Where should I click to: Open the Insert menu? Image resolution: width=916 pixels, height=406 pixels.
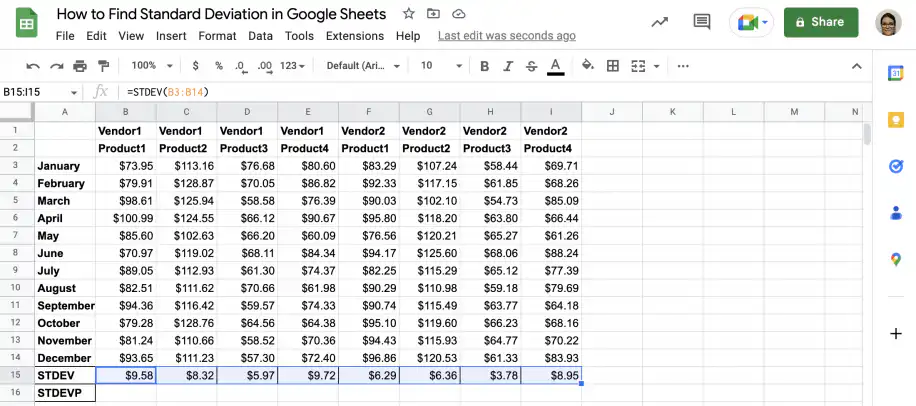(x=171, y=36)
